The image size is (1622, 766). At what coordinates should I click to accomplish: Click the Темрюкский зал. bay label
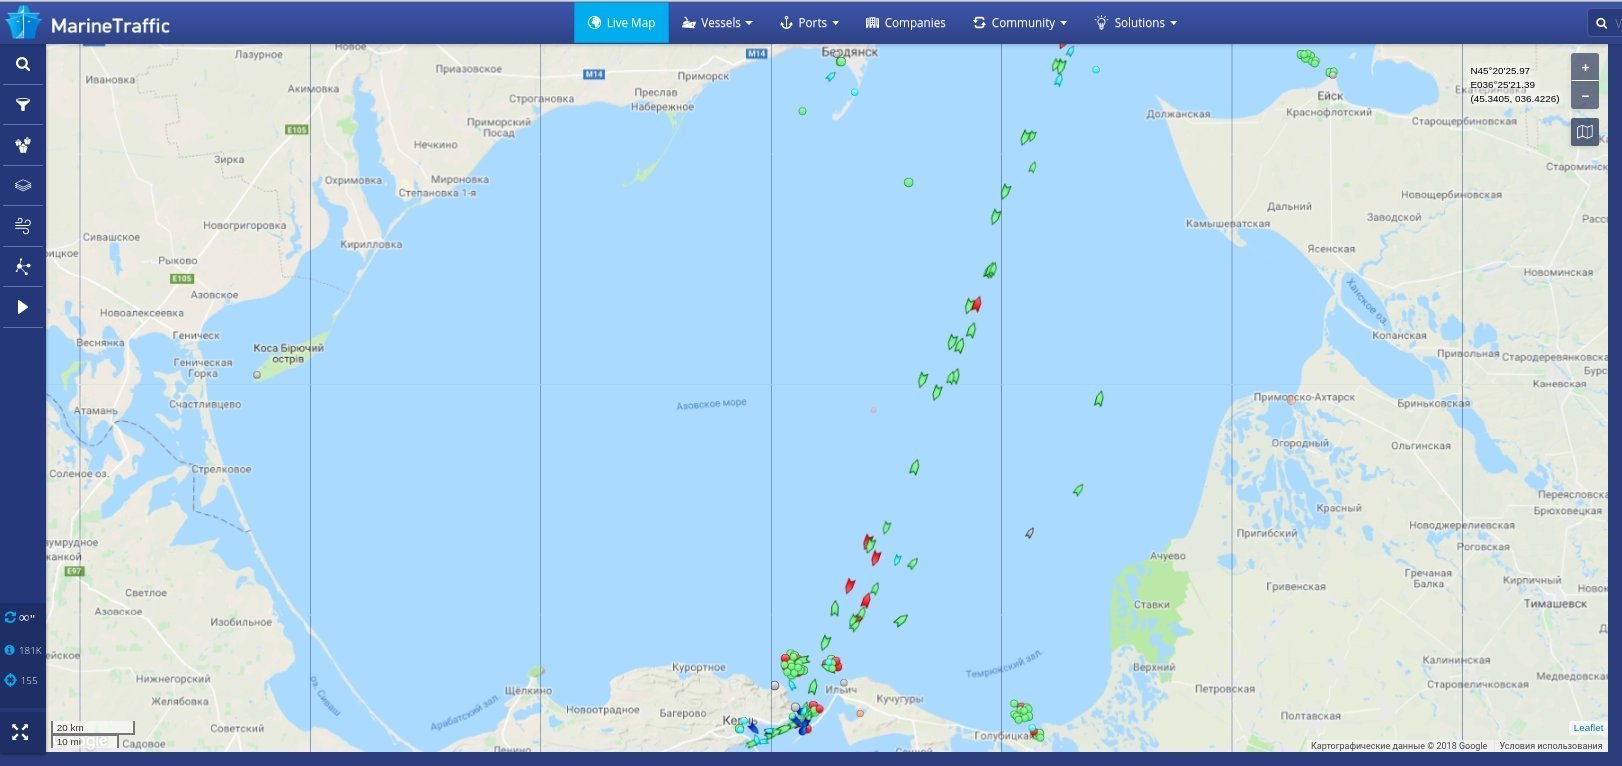1004,663
